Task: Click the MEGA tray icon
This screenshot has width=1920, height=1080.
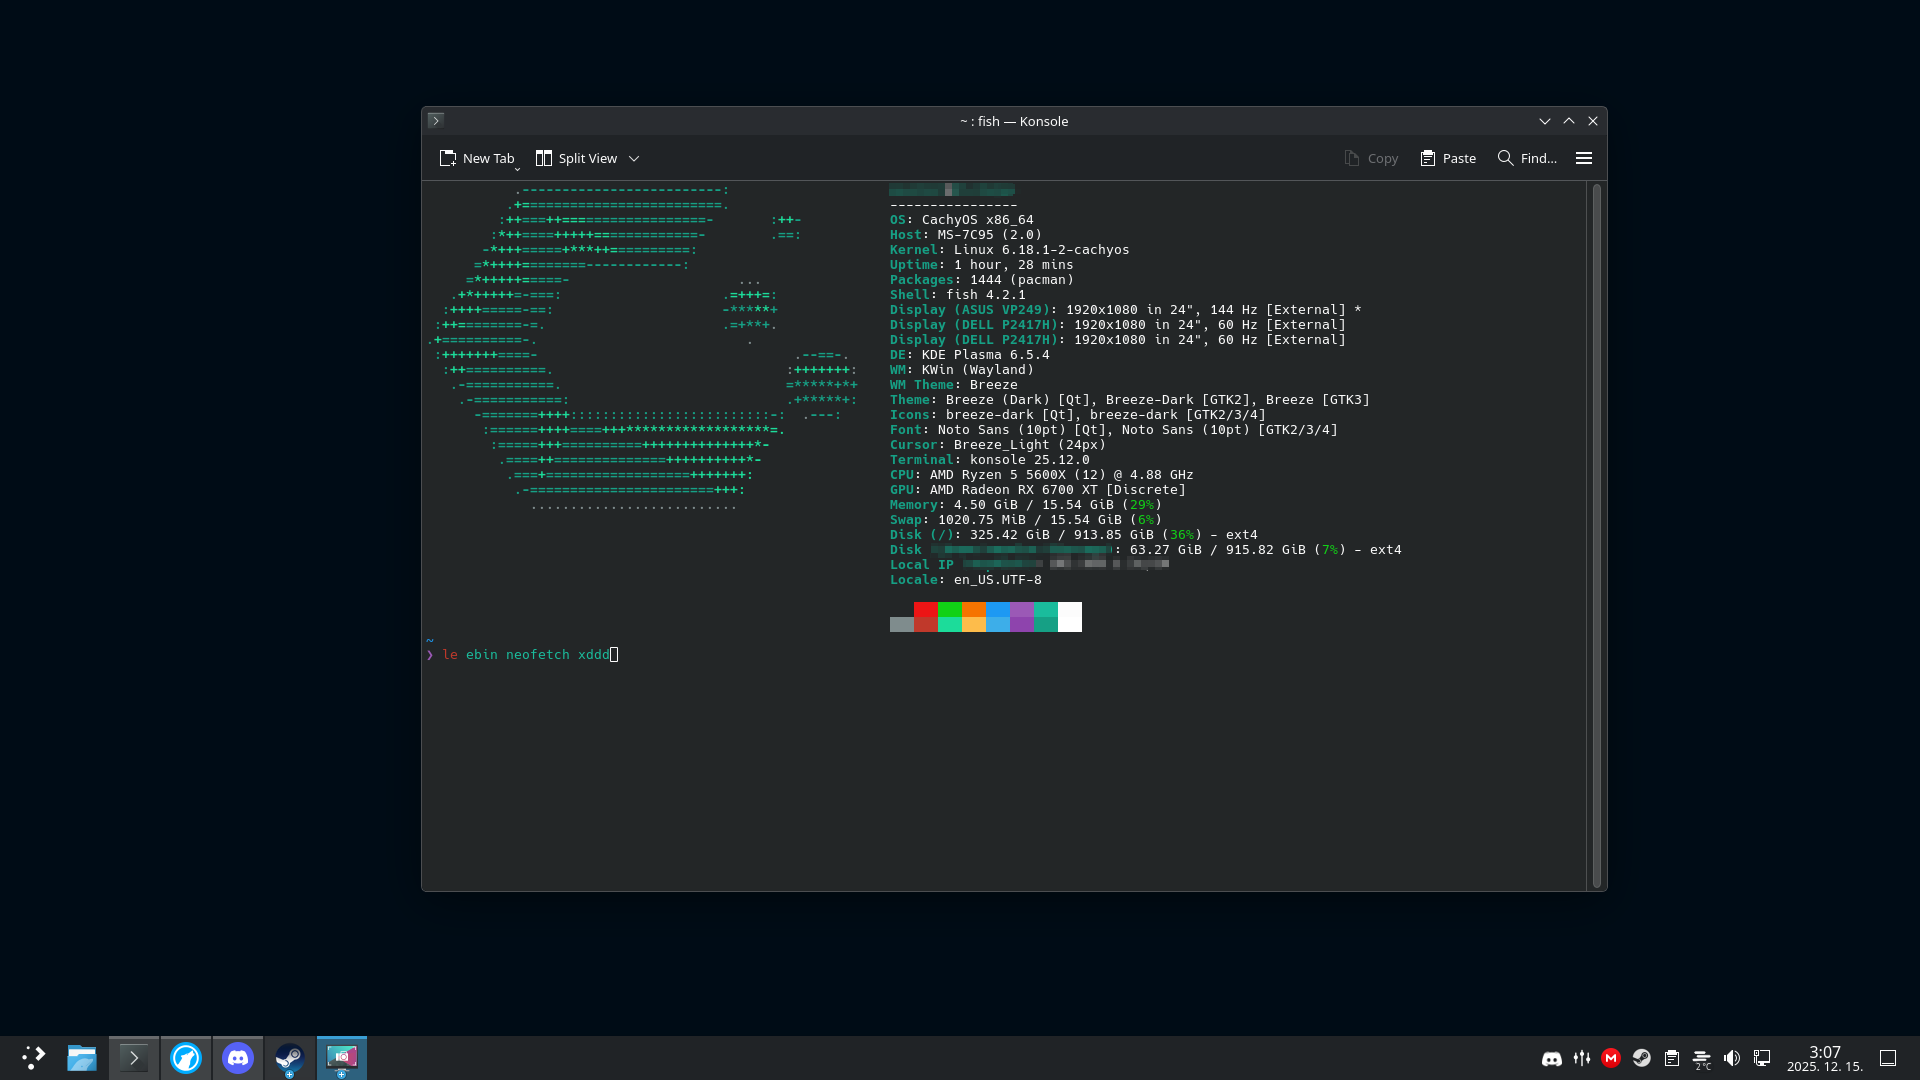Action: [1611, 1058]
